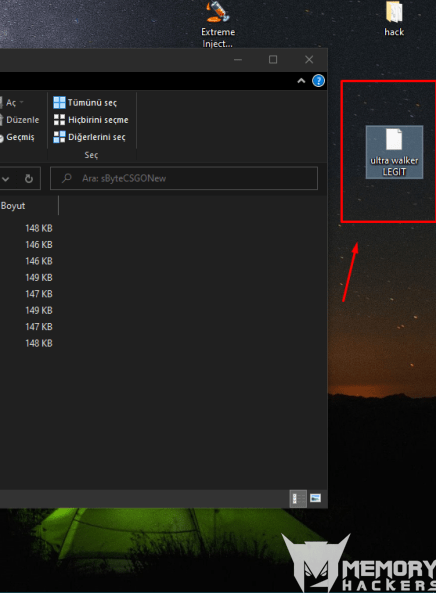Switch to the large icons view
This screenshot has height=593, width=436.
tap(315, 498)
